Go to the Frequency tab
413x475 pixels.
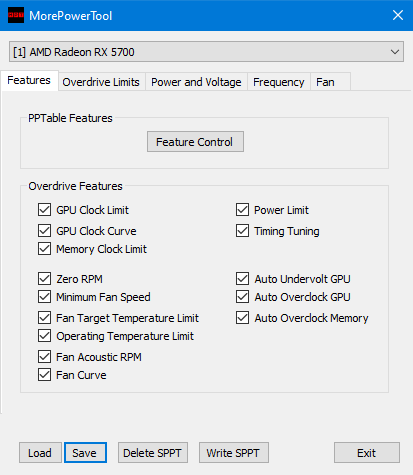click(279, 82)
